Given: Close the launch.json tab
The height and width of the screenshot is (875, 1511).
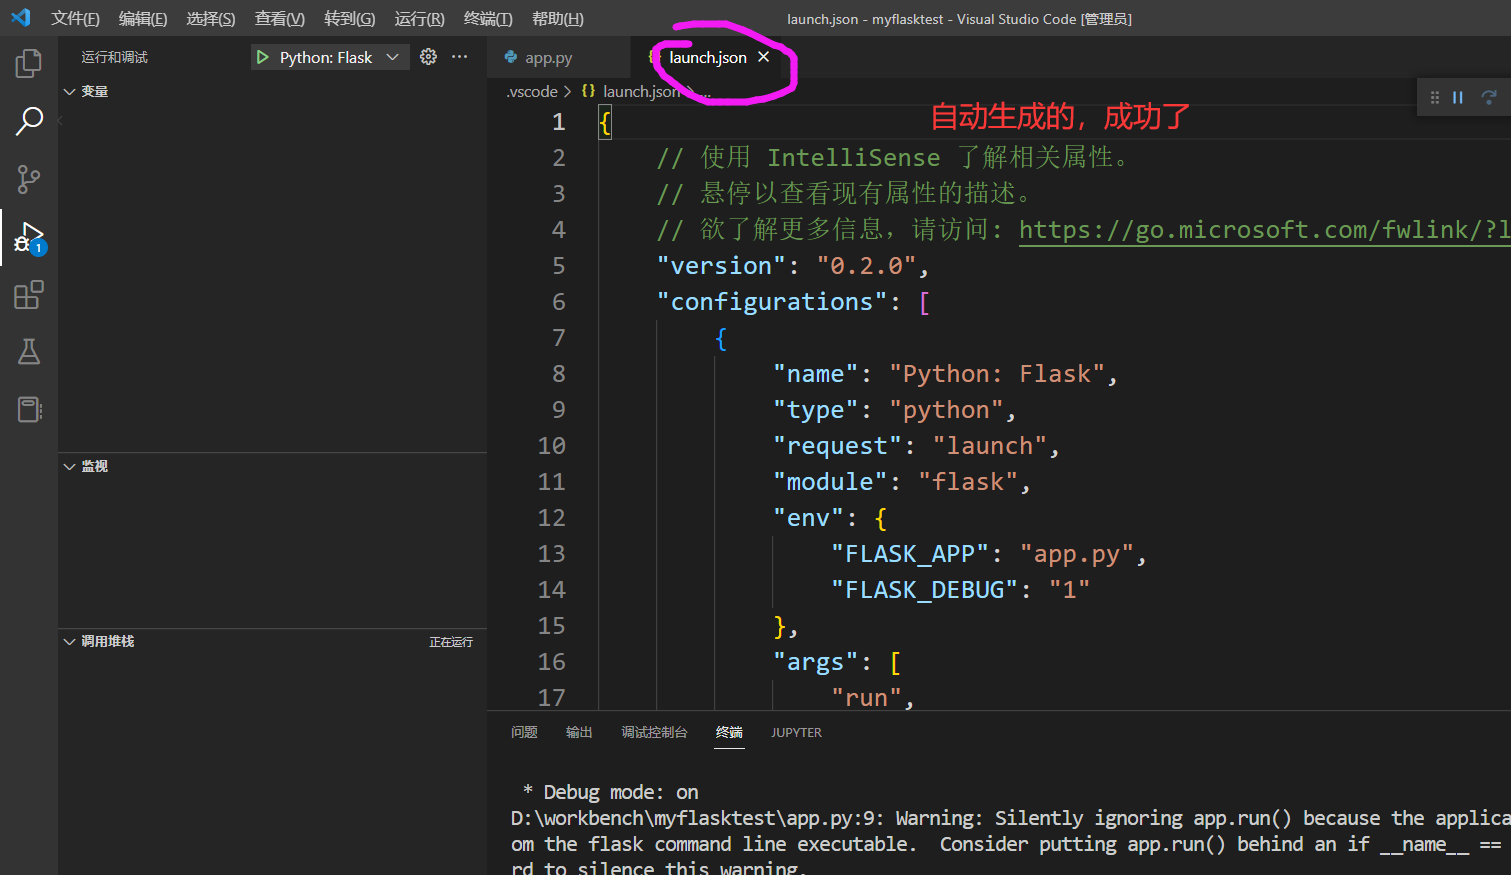Looking at the screenshot, I should point(764,57).
